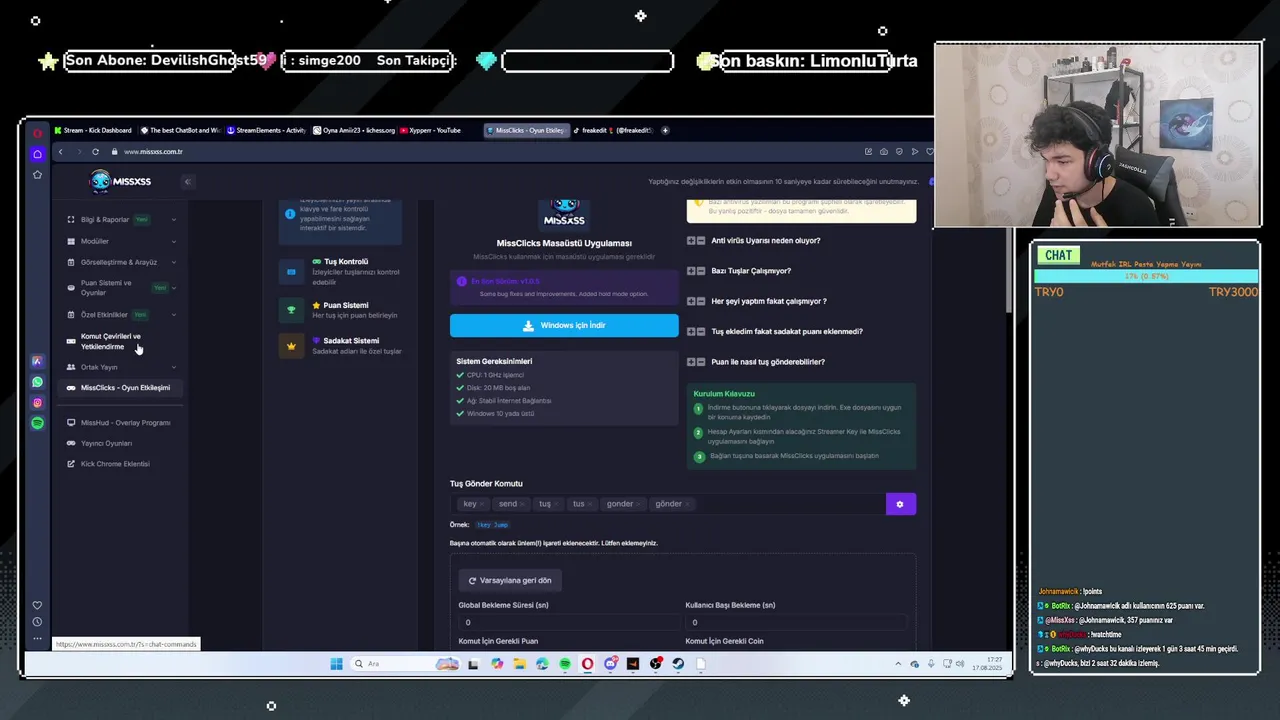The image size is (1280, 720).
Task: Remove the 'gonder' command tag
Action: click(639, 504)
